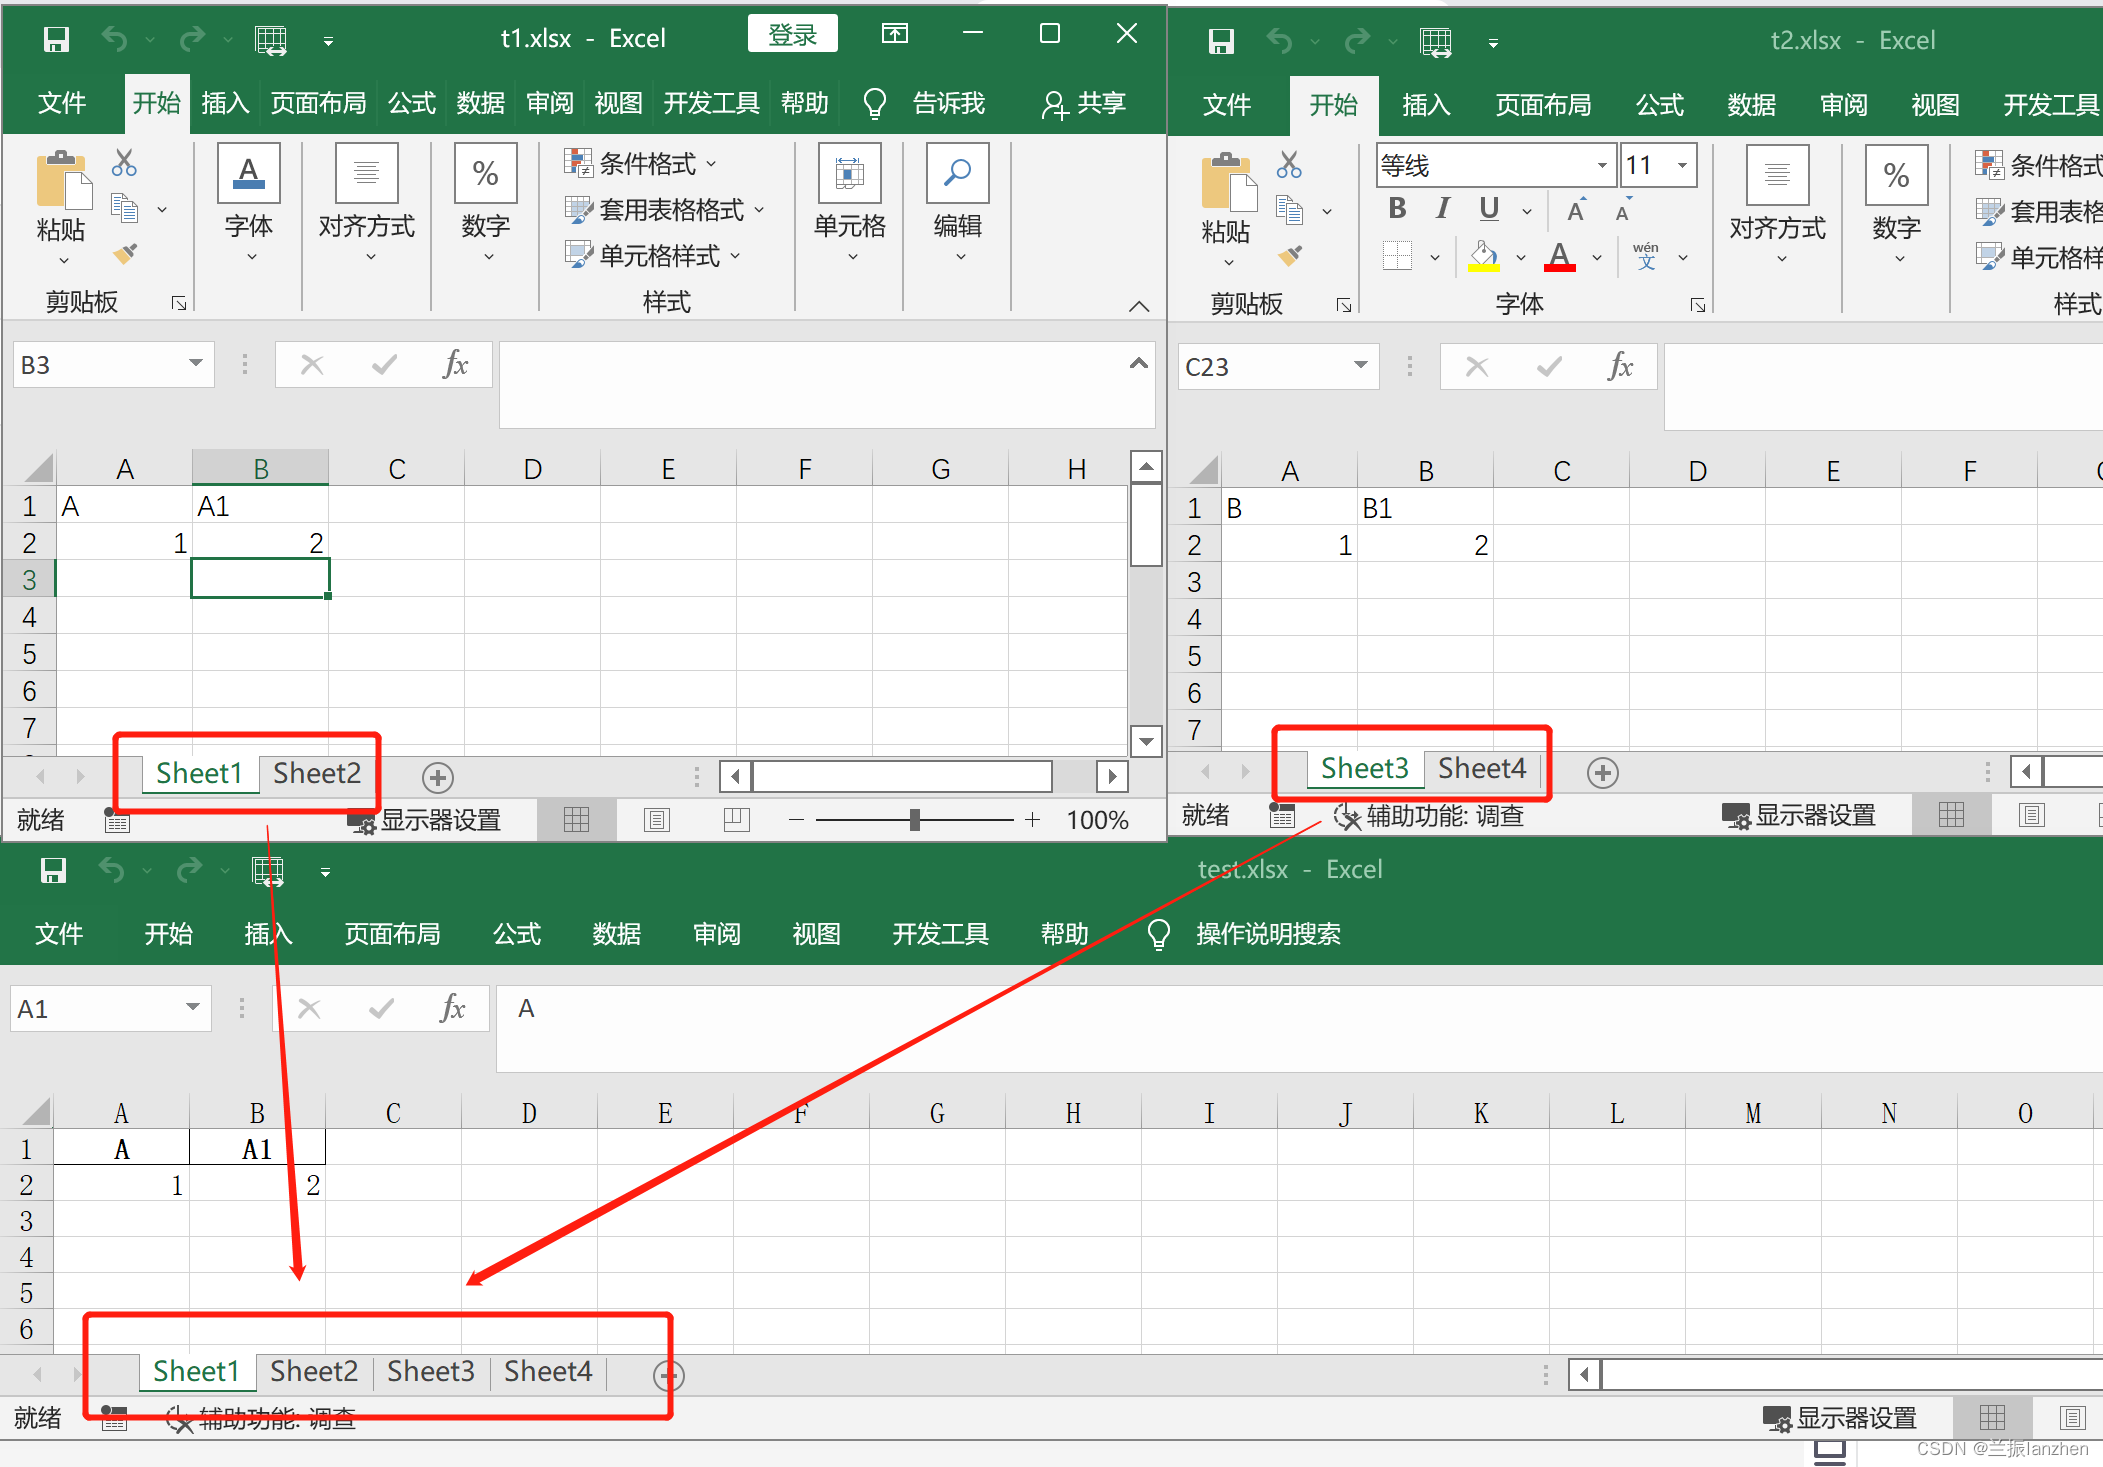Viewport: 2103px width, 1467px height.
Task: Select the Cut scissors icon in t2.xlsx
Action: tap(1290, 162)
